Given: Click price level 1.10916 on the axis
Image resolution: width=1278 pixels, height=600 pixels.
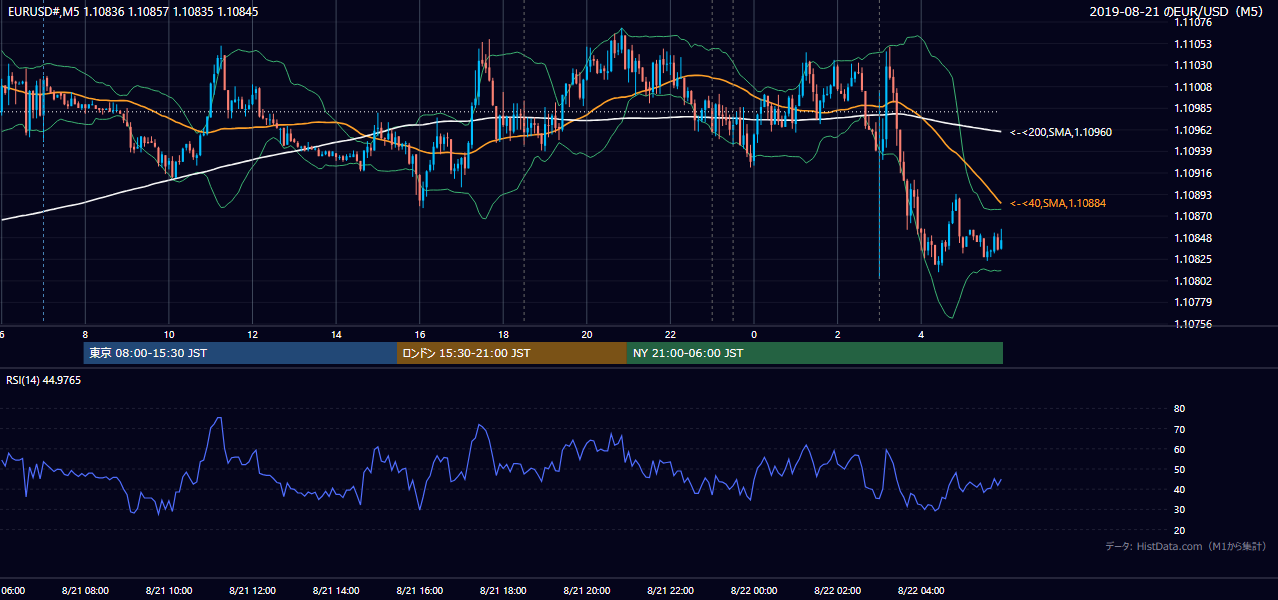Looking at the screenshot, I should (x=1193, y=173).
